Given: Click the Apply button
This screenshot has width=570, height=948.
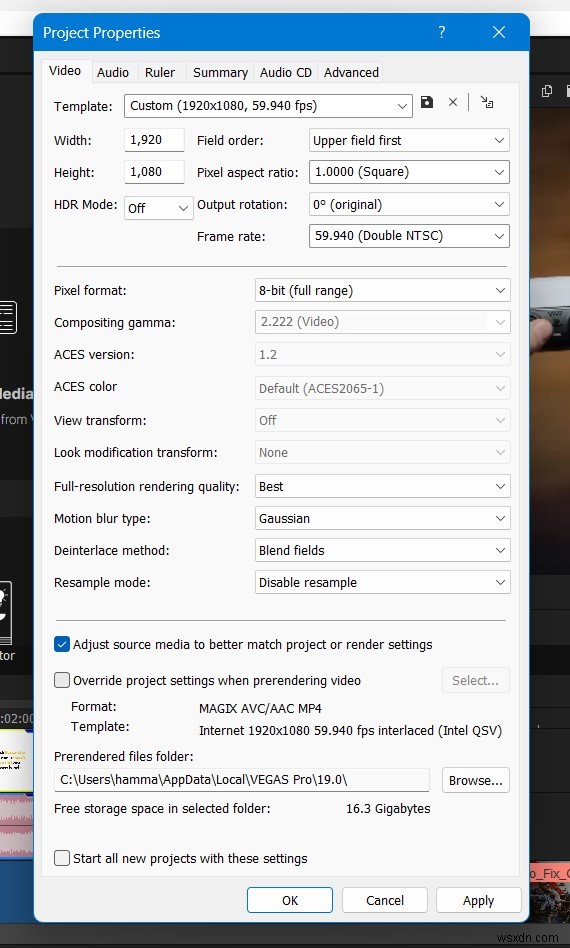Looking at the screenshot, I should 479,900.
